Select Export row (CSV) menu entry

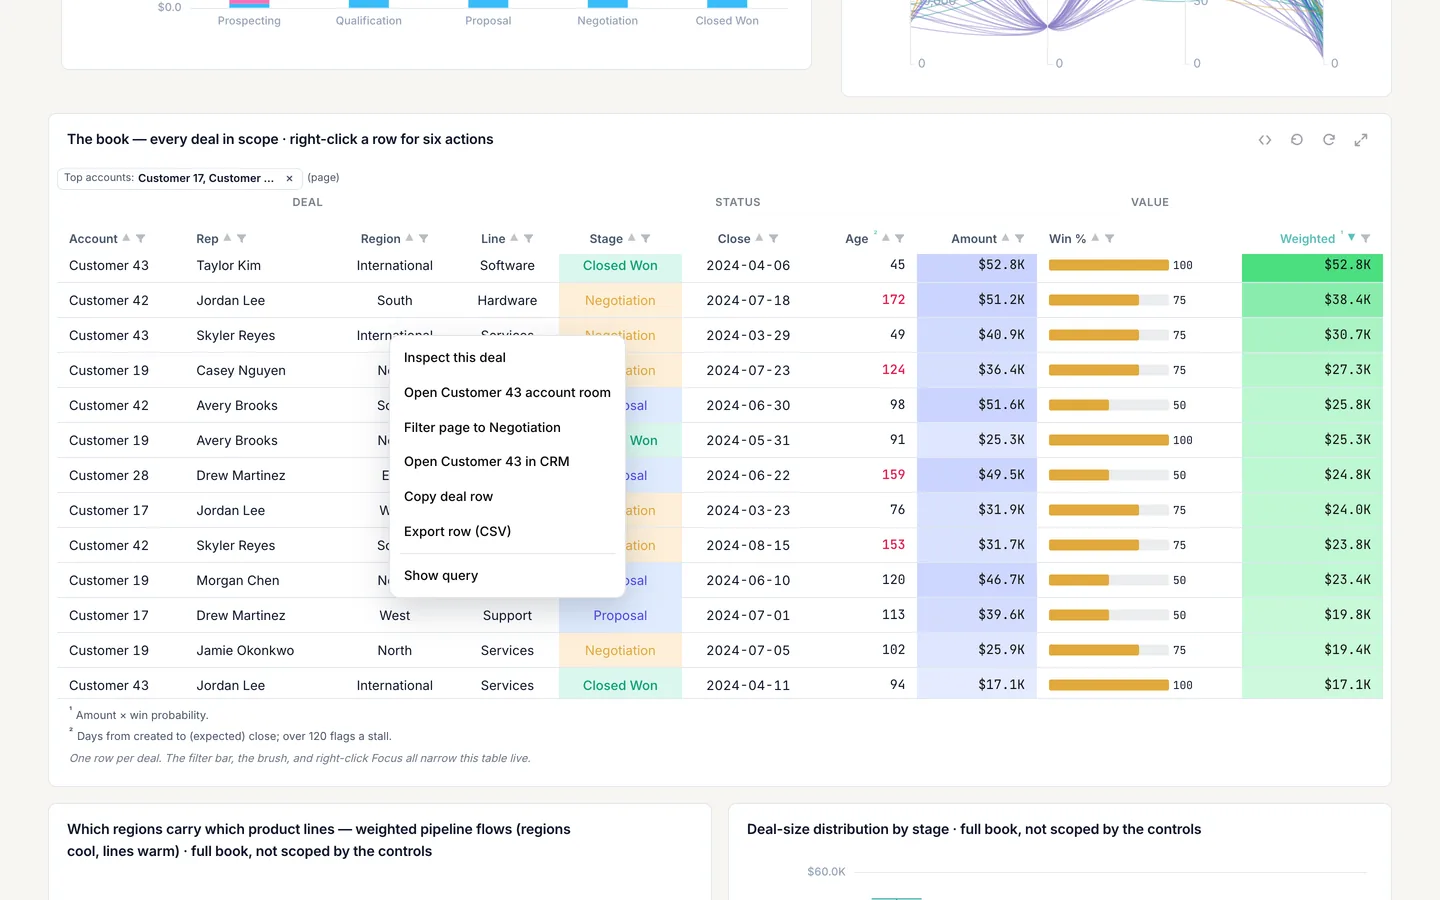[x=507, y=531]
